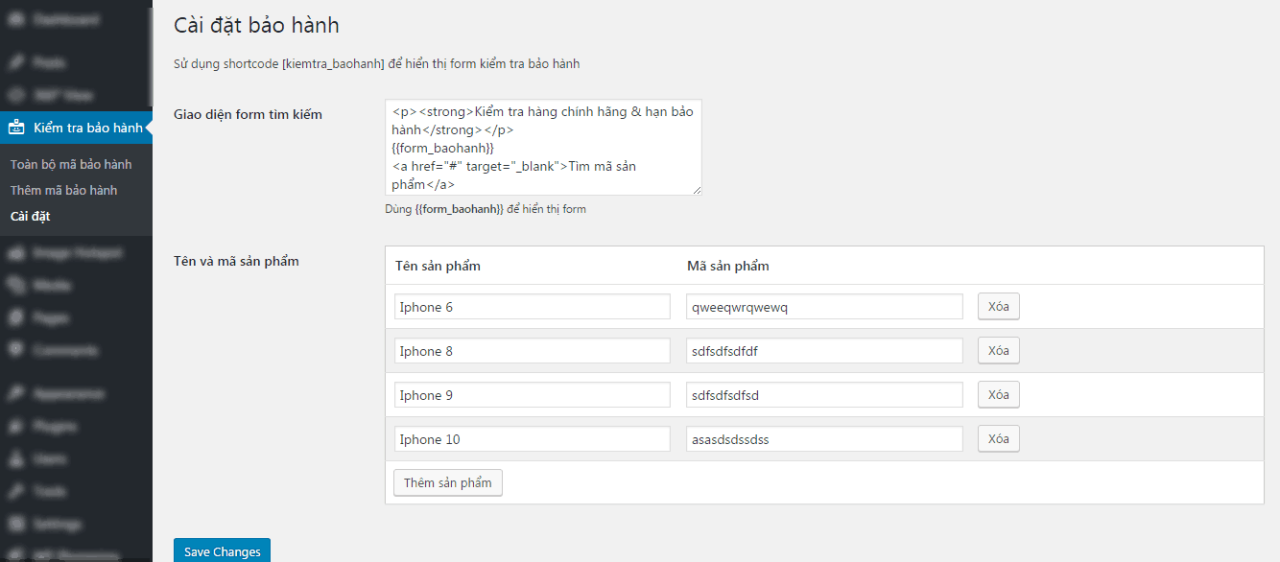
Task: Click the Posts pin icon
Action: click(16, 62)
